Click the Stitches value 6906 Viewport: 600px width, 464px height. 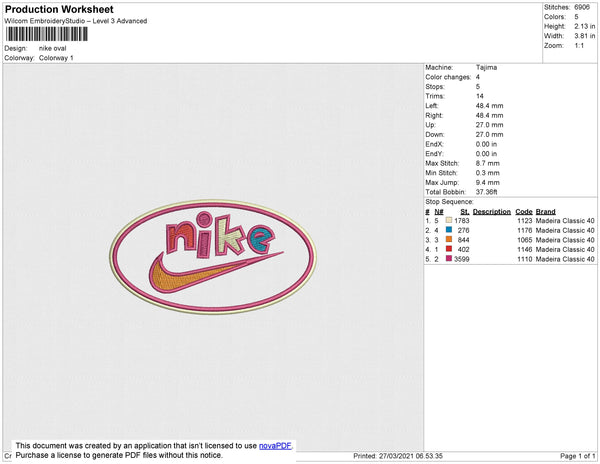(x=582, y=7)
